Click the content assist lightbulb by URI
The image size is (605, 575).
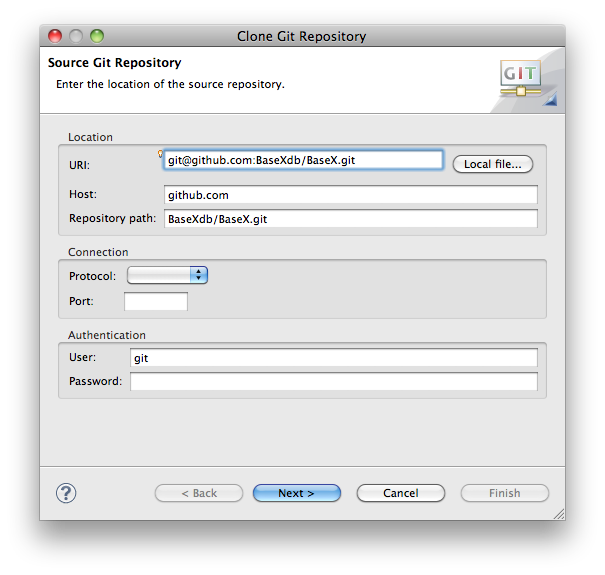pos(161,154)
